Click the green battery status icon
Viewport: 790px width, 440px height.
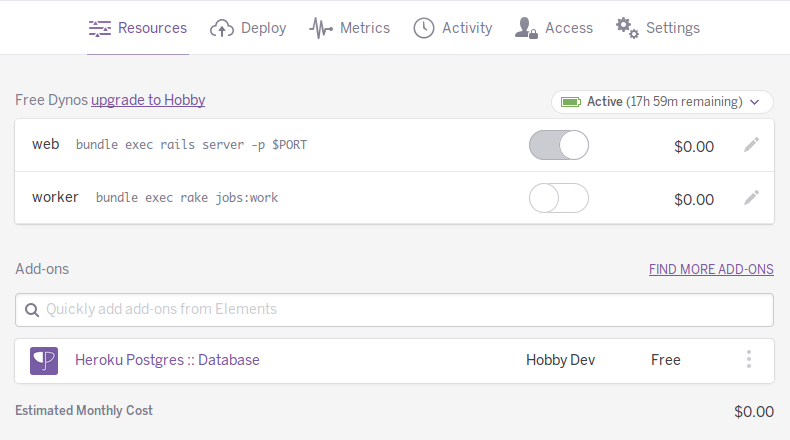[x=571, y=102]
